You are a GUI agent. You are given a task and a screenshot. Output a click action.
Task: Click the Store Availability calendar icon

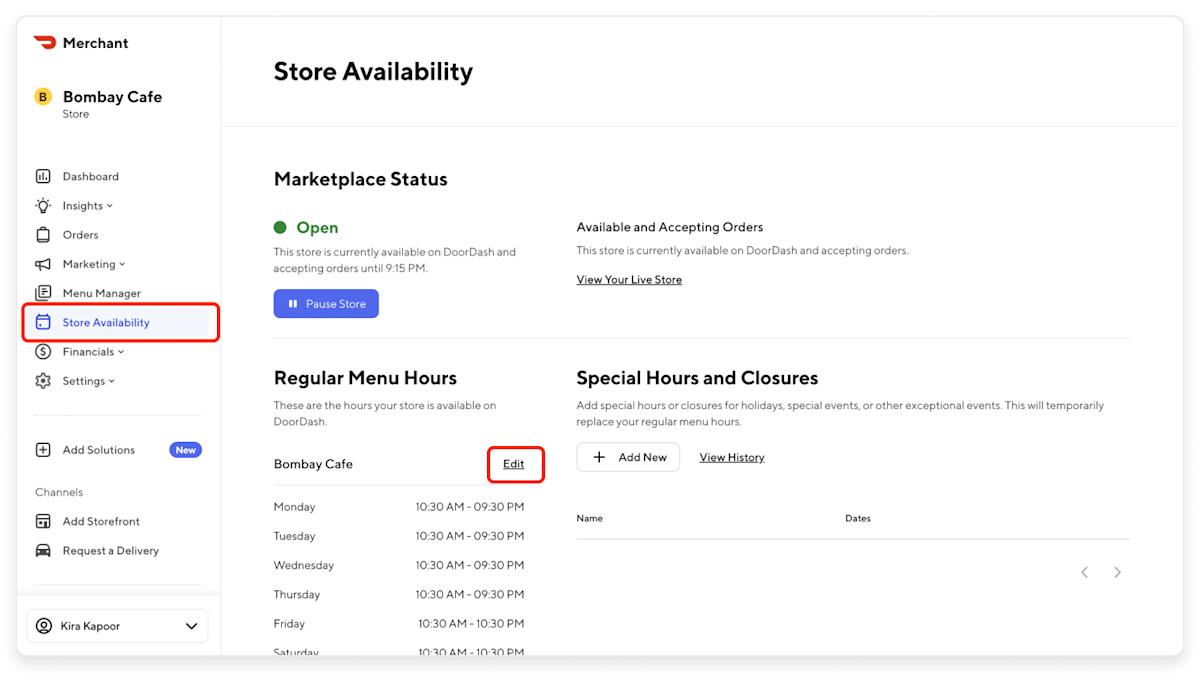pos(43,322)
